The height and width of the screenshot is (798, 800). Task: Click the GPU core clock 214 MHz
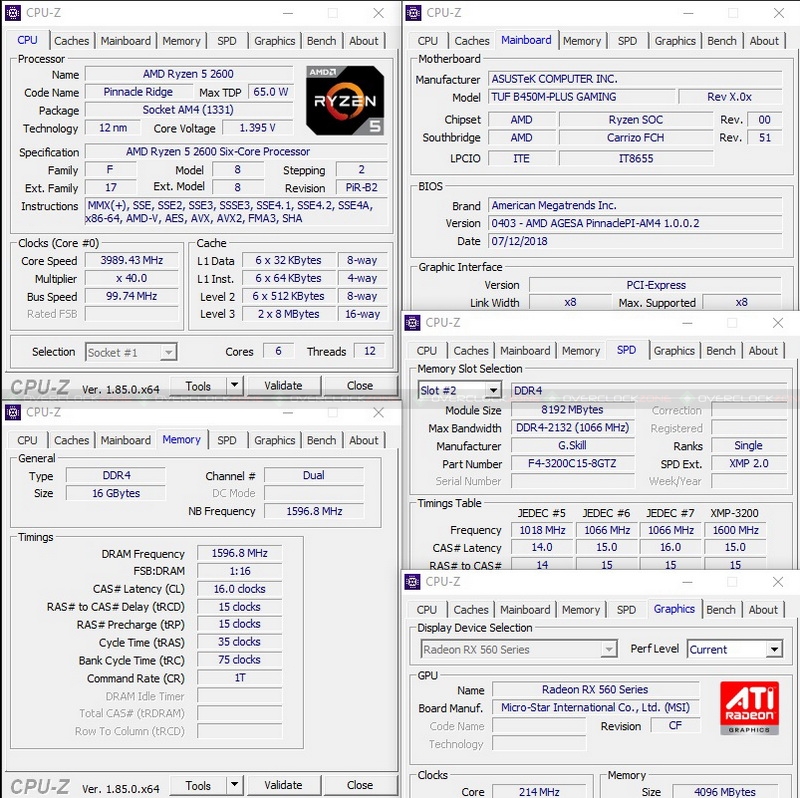pos(539,791)
